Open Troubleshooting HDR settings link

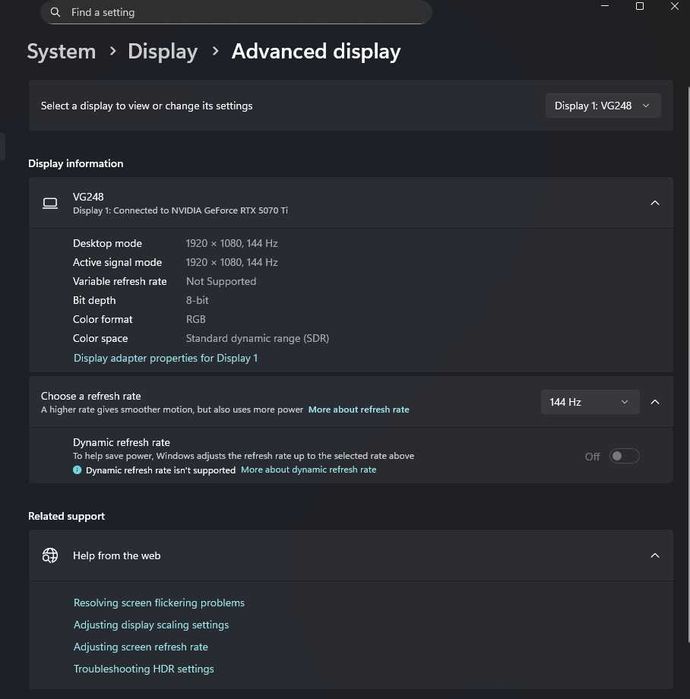pyautogui.click(x=144, y=669)
